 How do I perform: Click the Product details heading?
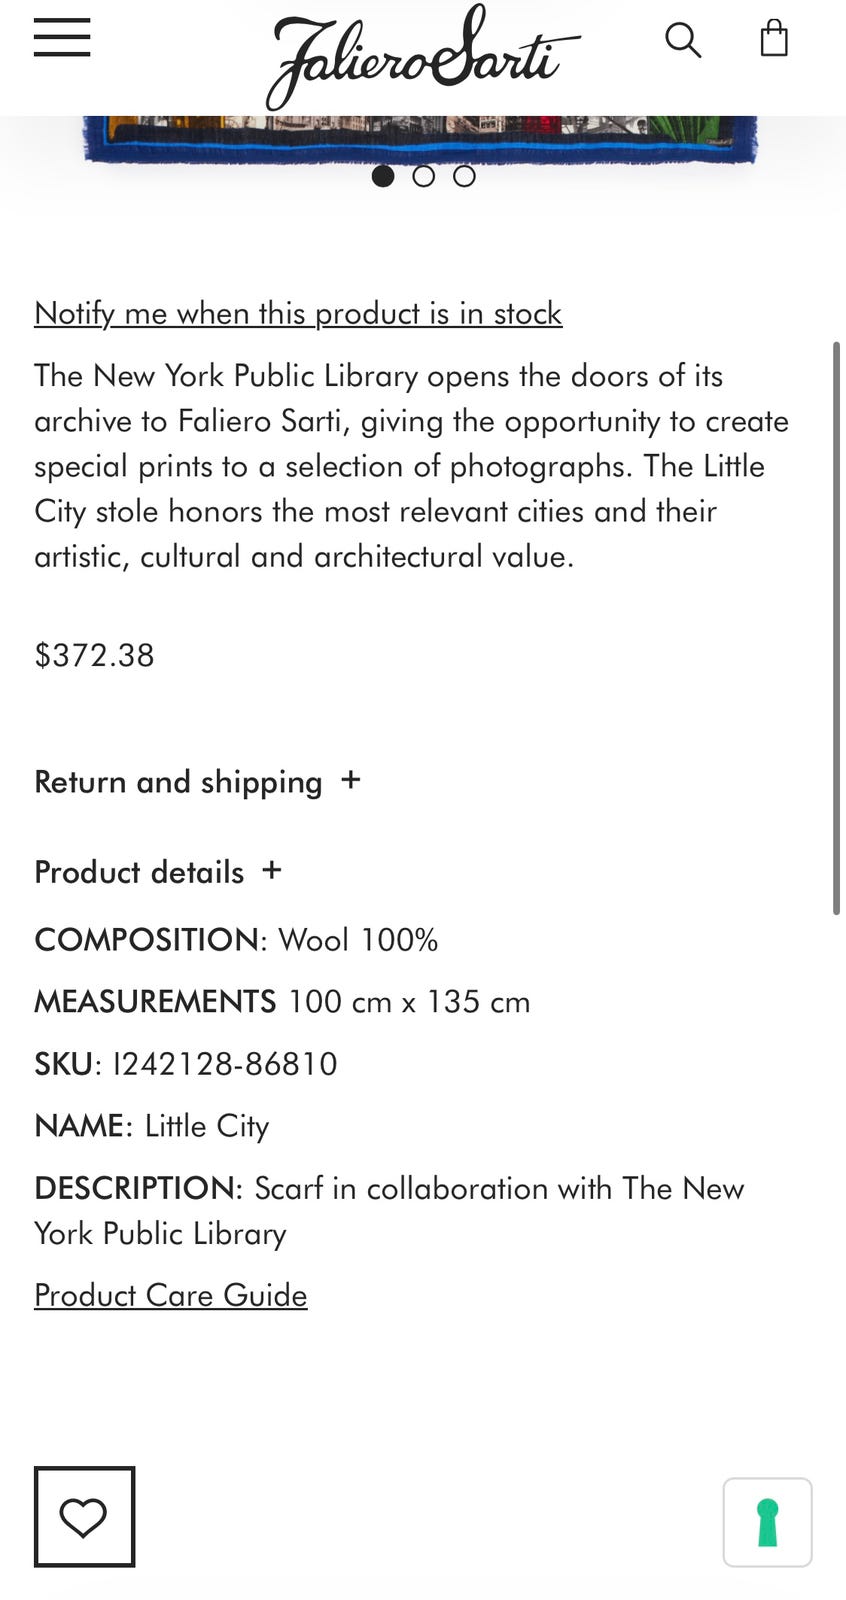139,872
